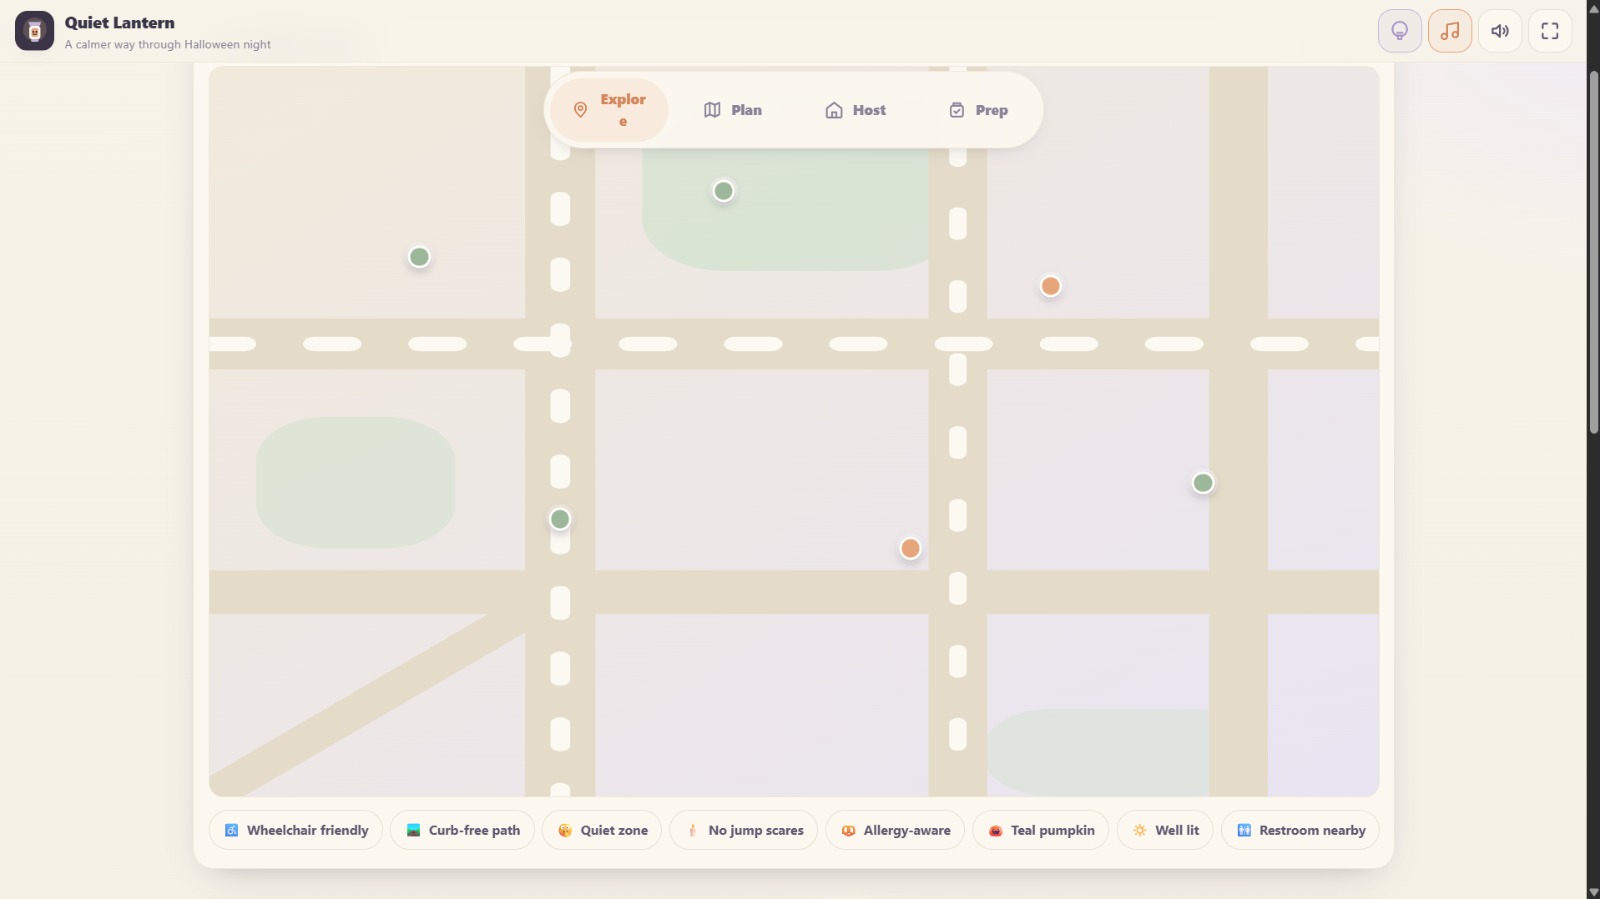Toggle the music note button

point(1450,31)
